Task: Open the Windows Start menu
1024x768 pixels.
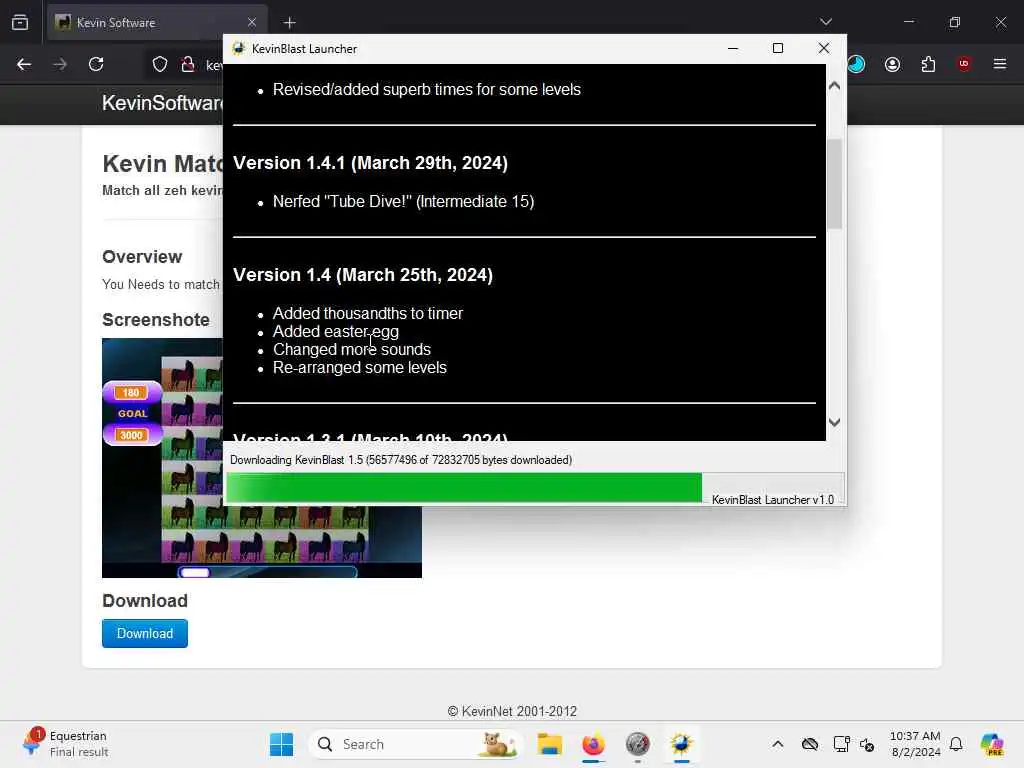Action: (281, 744)
